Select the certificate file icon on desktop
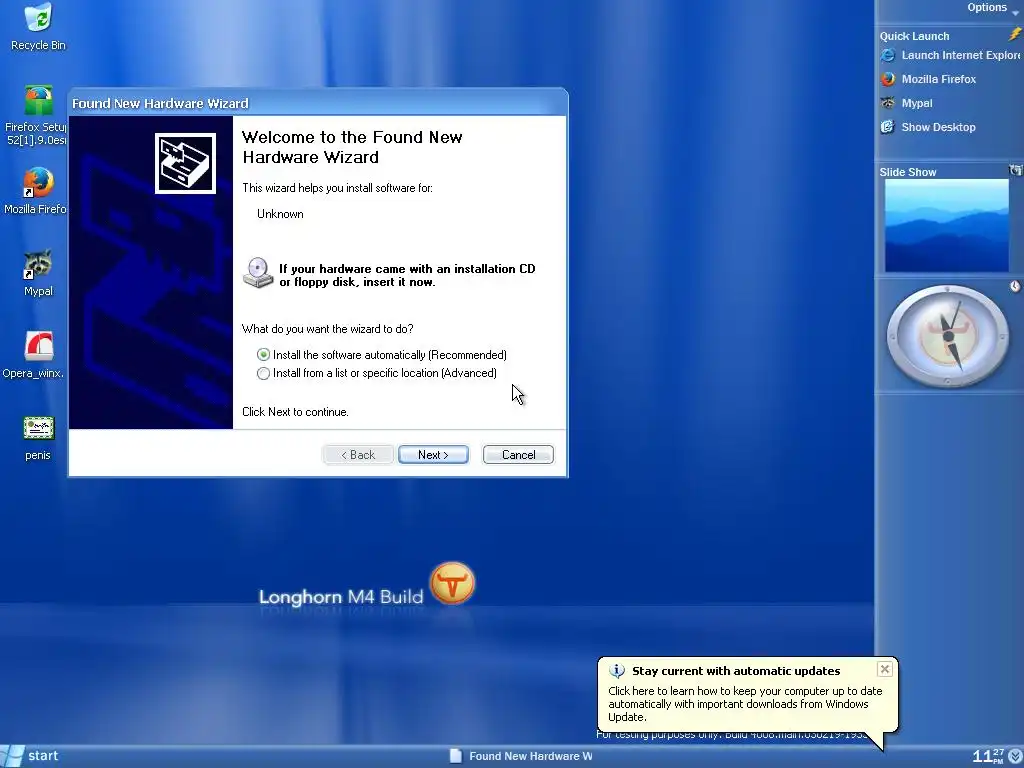 click(39, 428)
